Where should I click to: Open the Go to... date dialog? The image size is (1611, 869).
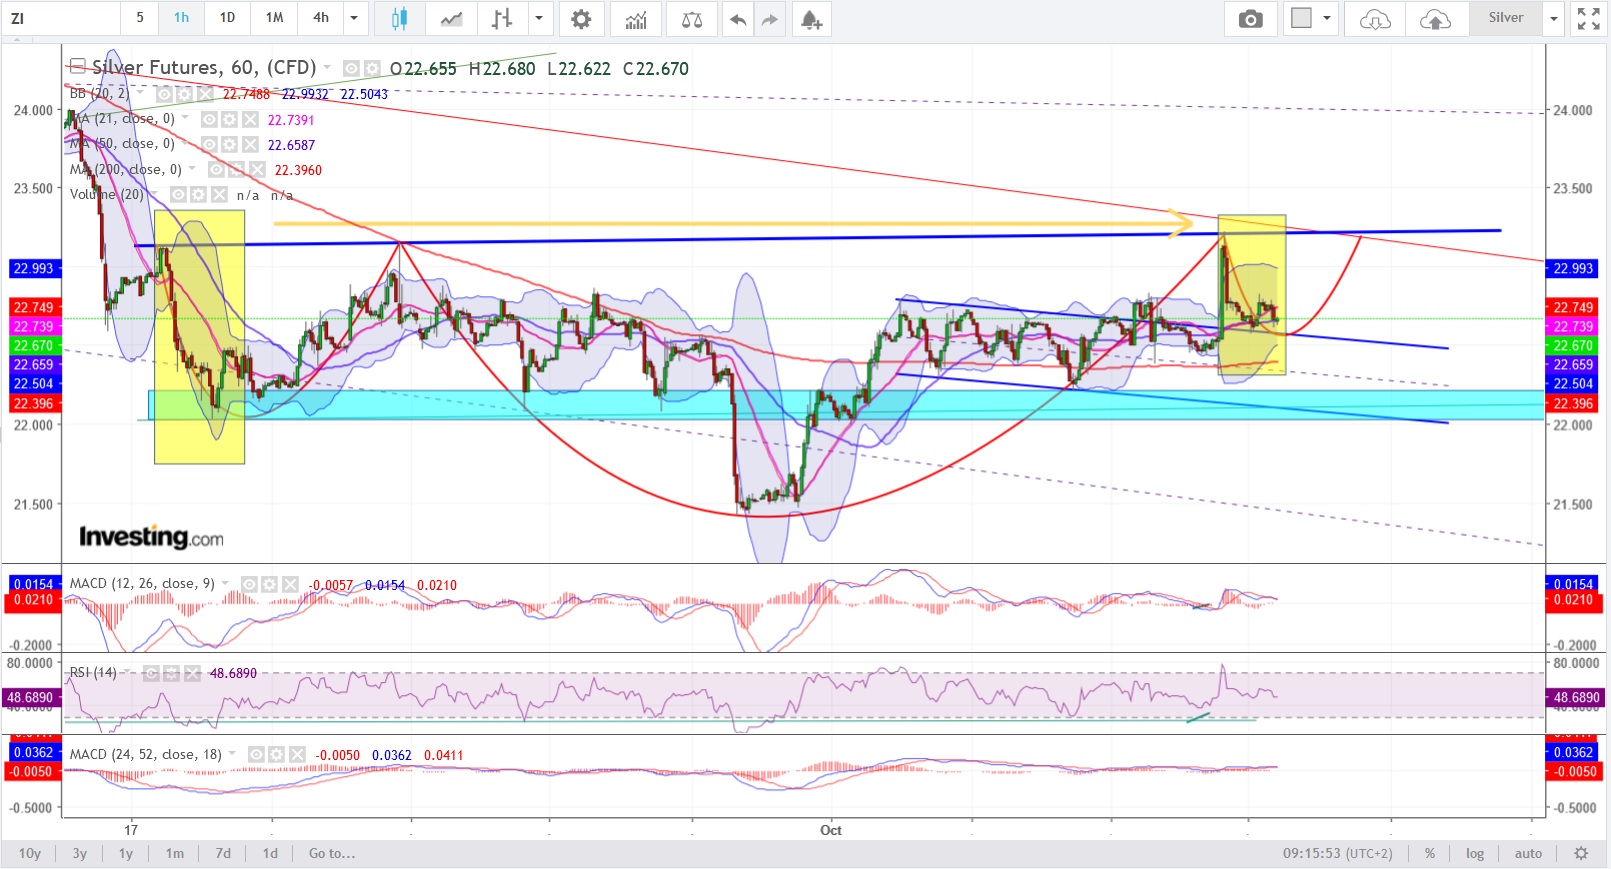pos(332,853)
